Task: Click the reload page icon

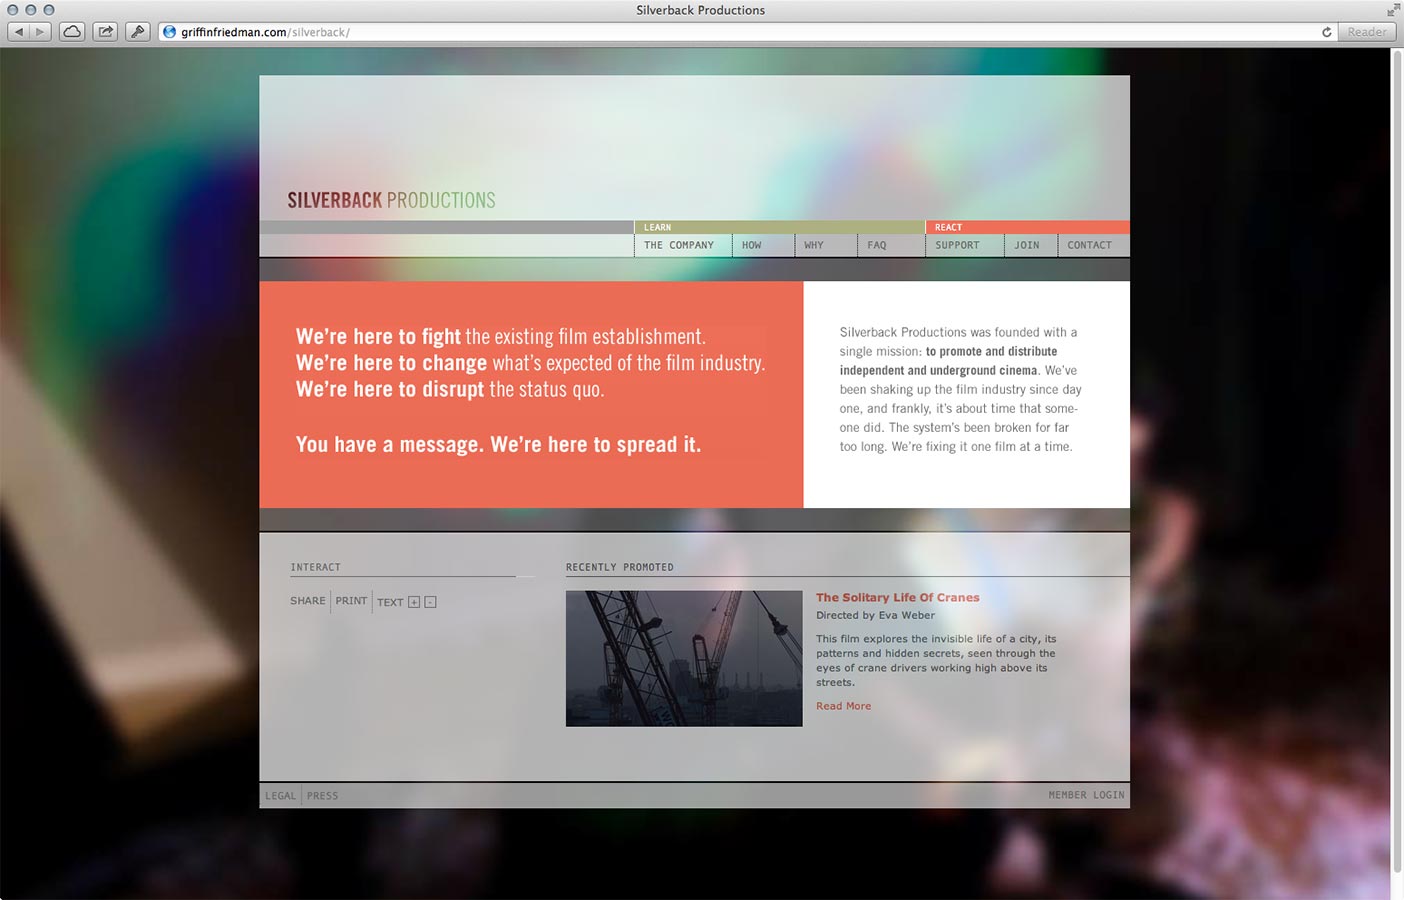Action: point(1327,32)
